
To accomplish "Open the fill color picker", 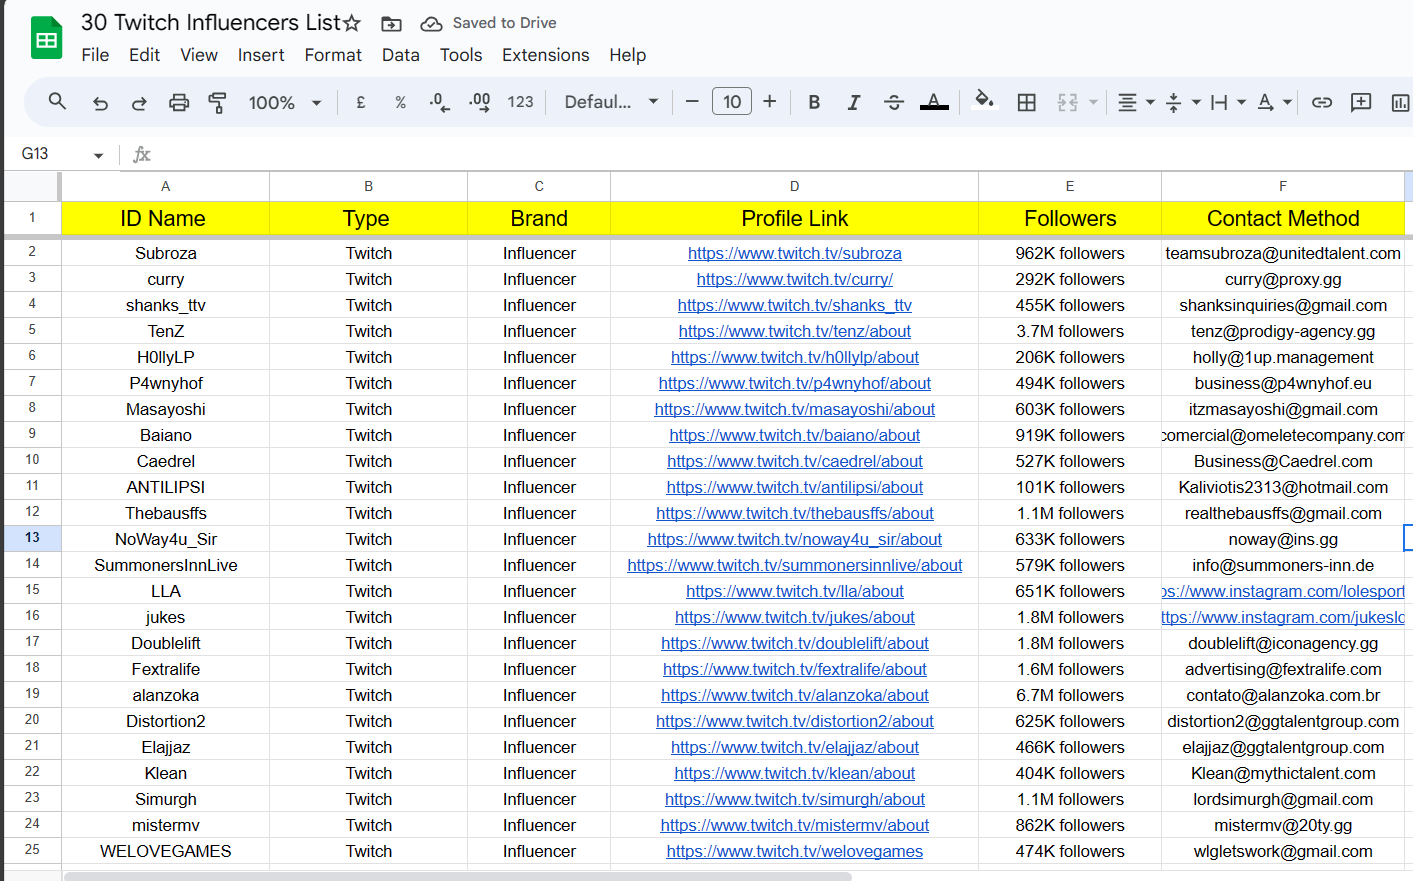I will point(984,100).
